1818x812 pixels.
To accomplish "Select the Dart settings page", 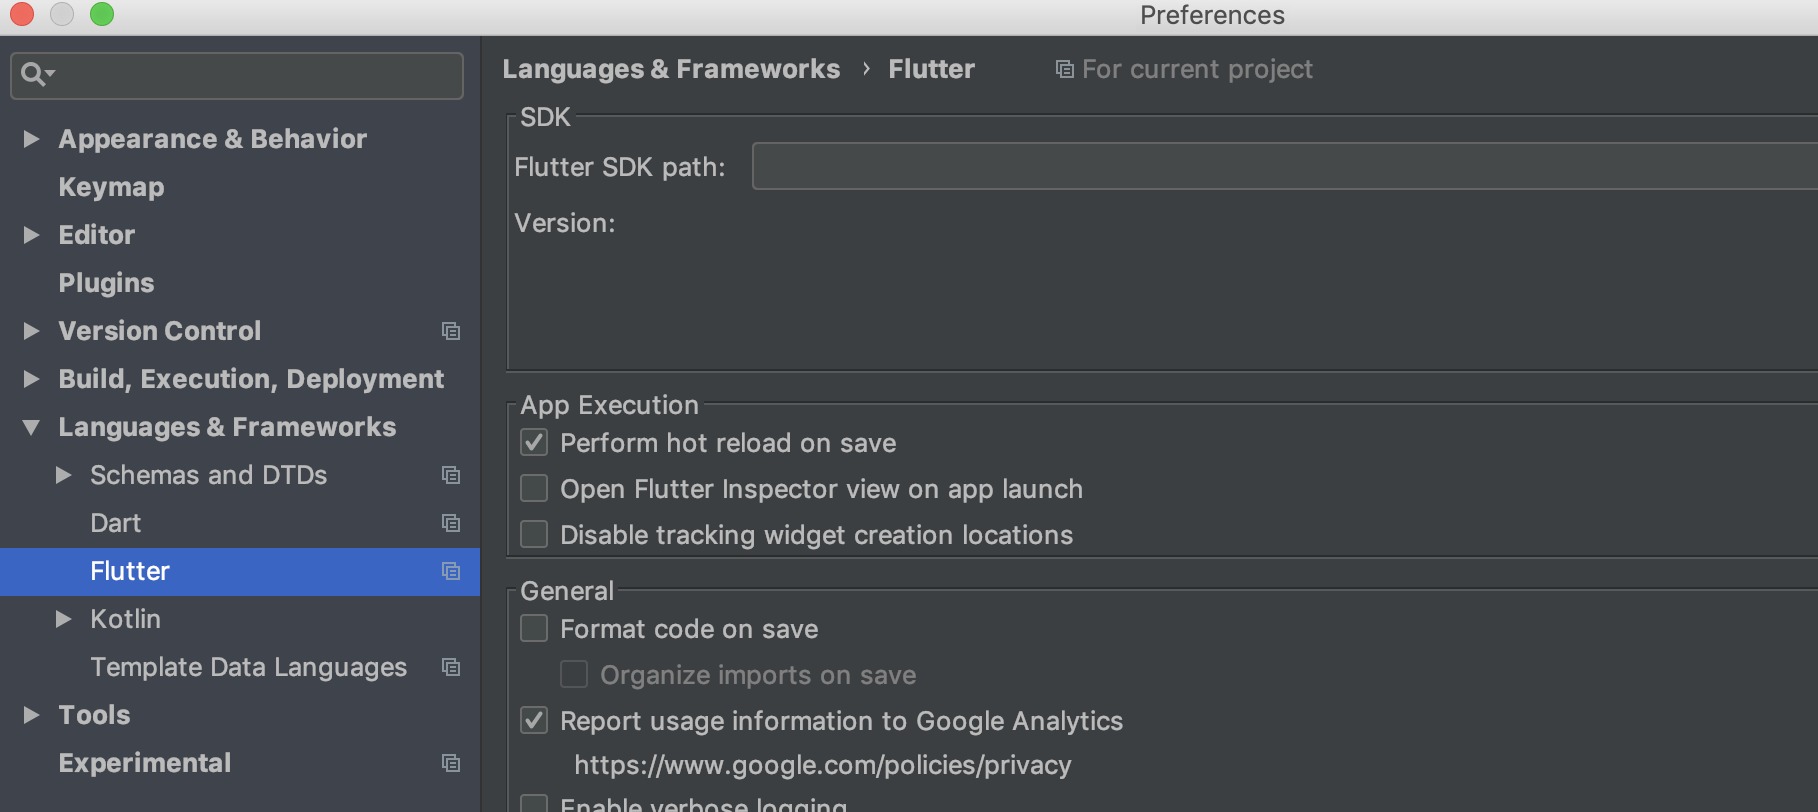I will (115, 522).
